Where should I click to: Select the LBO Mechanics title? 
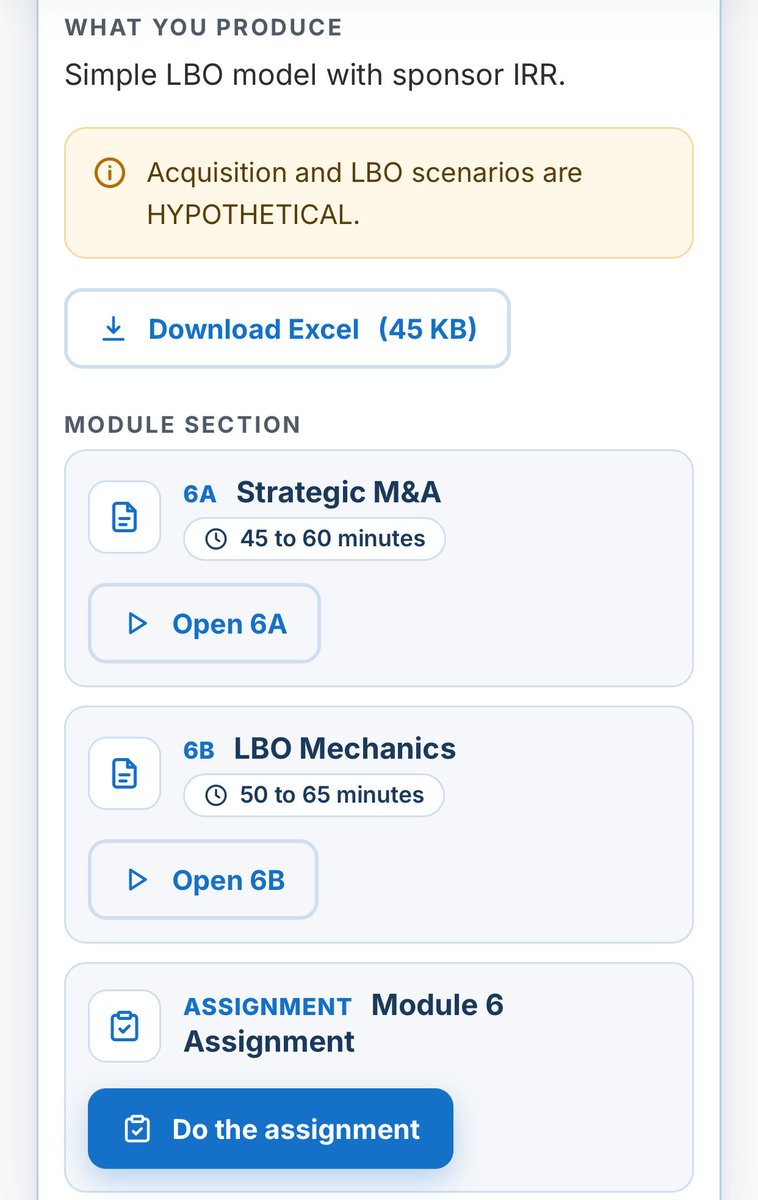[345, 748]
